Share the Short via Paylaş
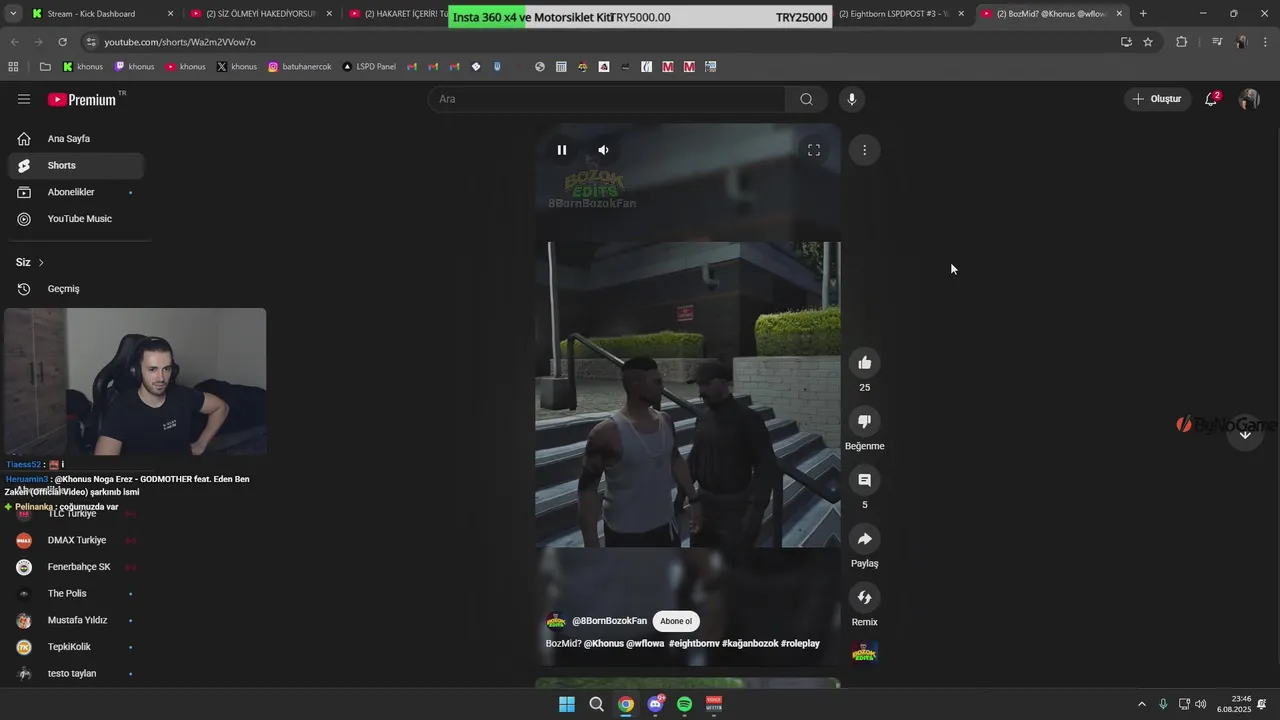 865,539
